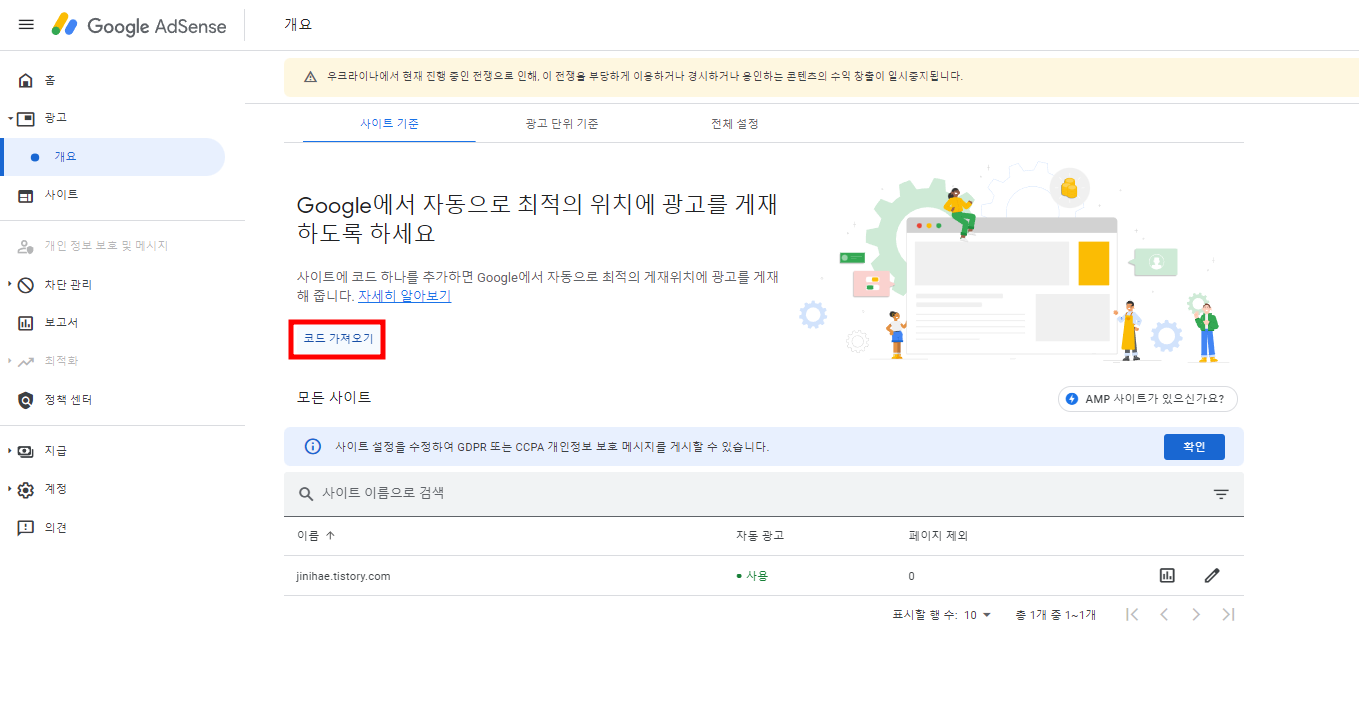Click the ads icon beside 광고
This screenshot has height=703, width=1359.
(26, 118)
